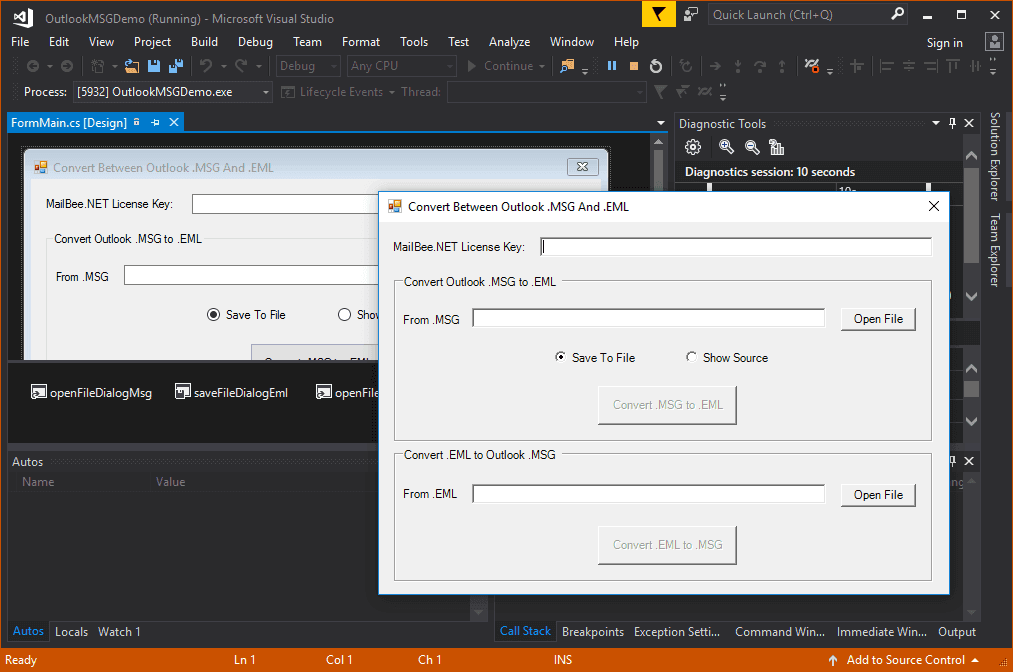The height and width of the screenshot is (672, 1013).
Task: Click the Publish arrow icon in status bar
Action: pos(833,660)
